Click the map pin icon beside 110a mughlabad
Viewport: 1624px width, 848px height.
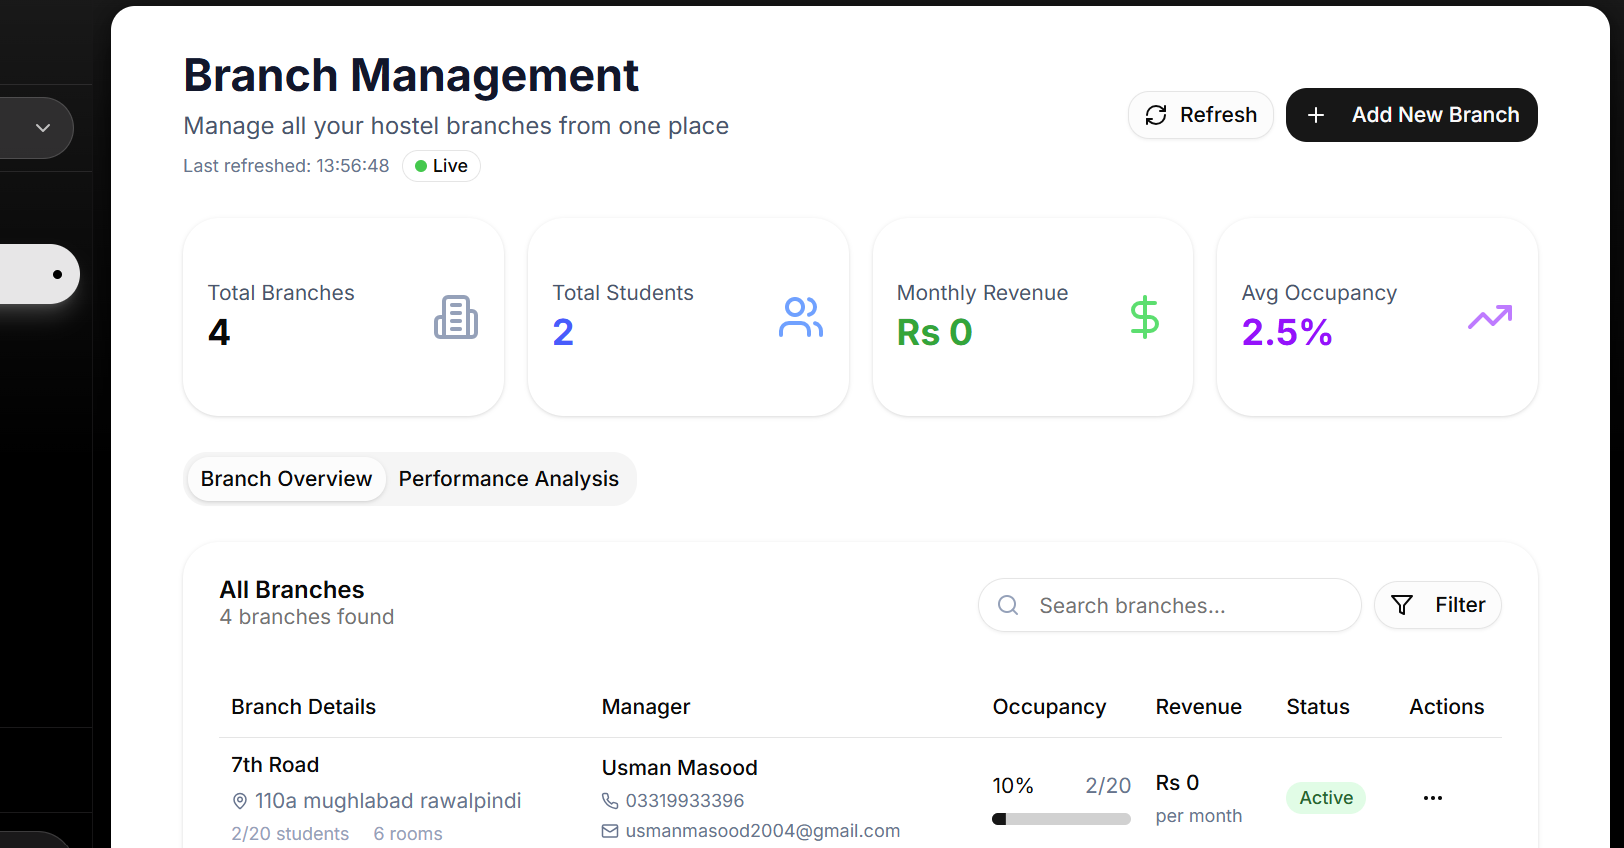[x=240, y=801]
